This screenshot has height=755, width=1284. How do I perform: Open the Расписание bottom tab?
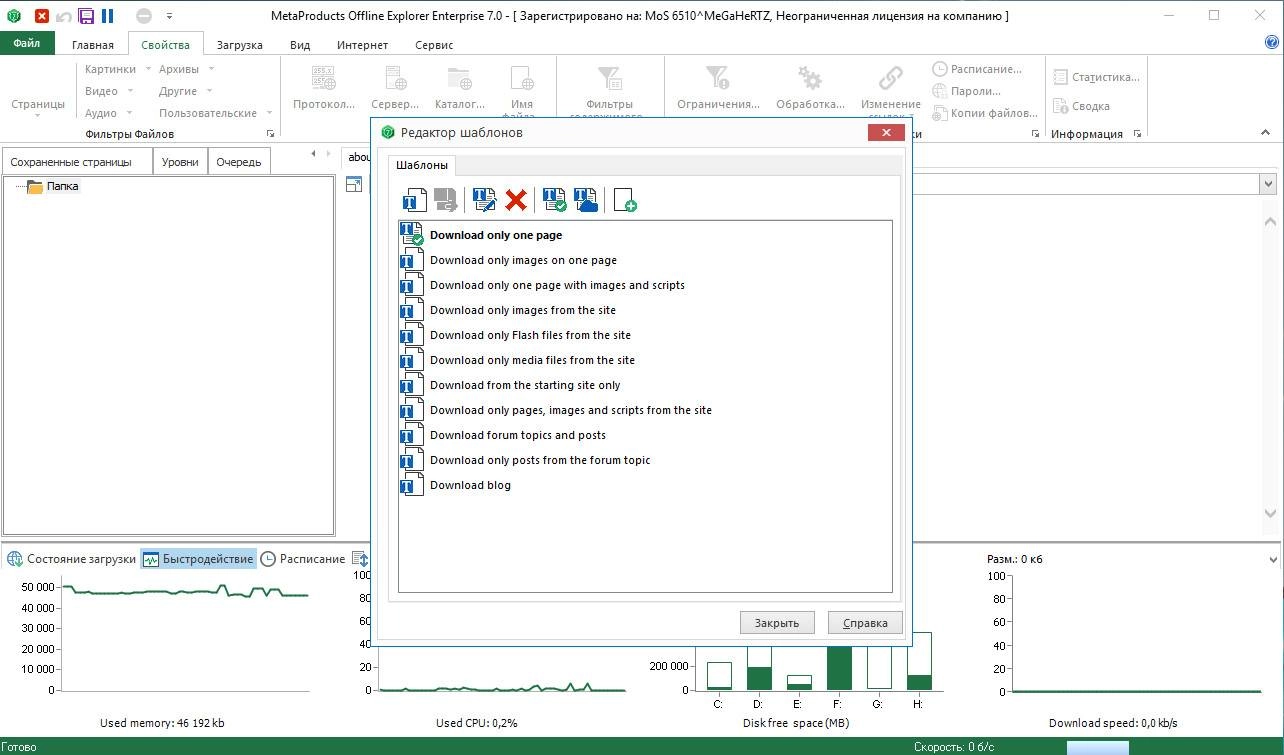pyautogui.click(x=303, y=559)
